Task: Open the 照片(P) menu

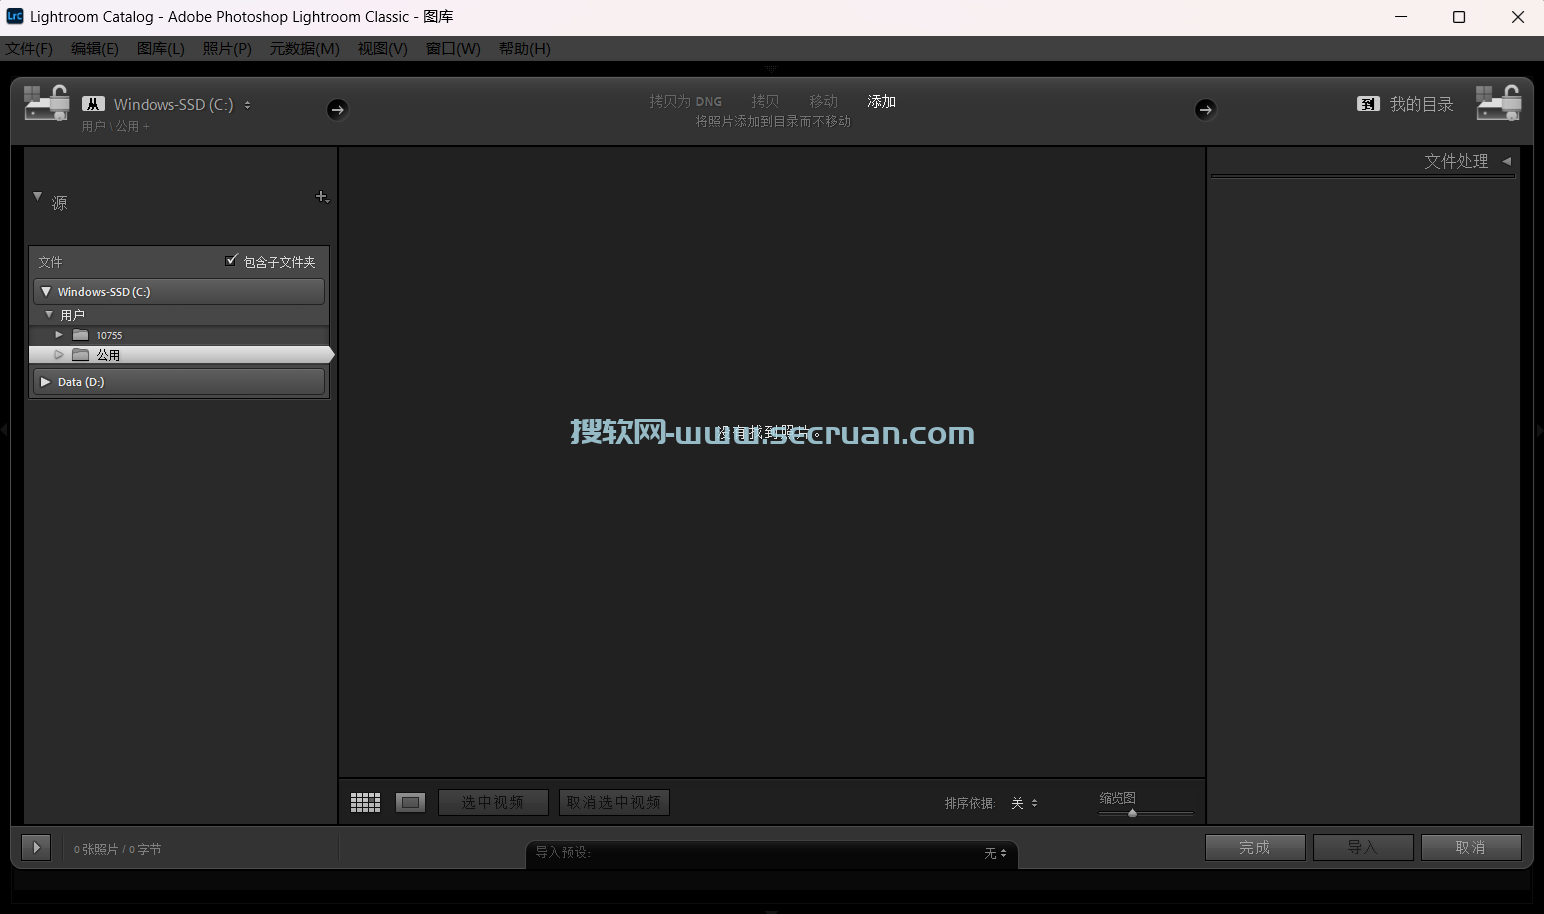Action: pos(227,48)
